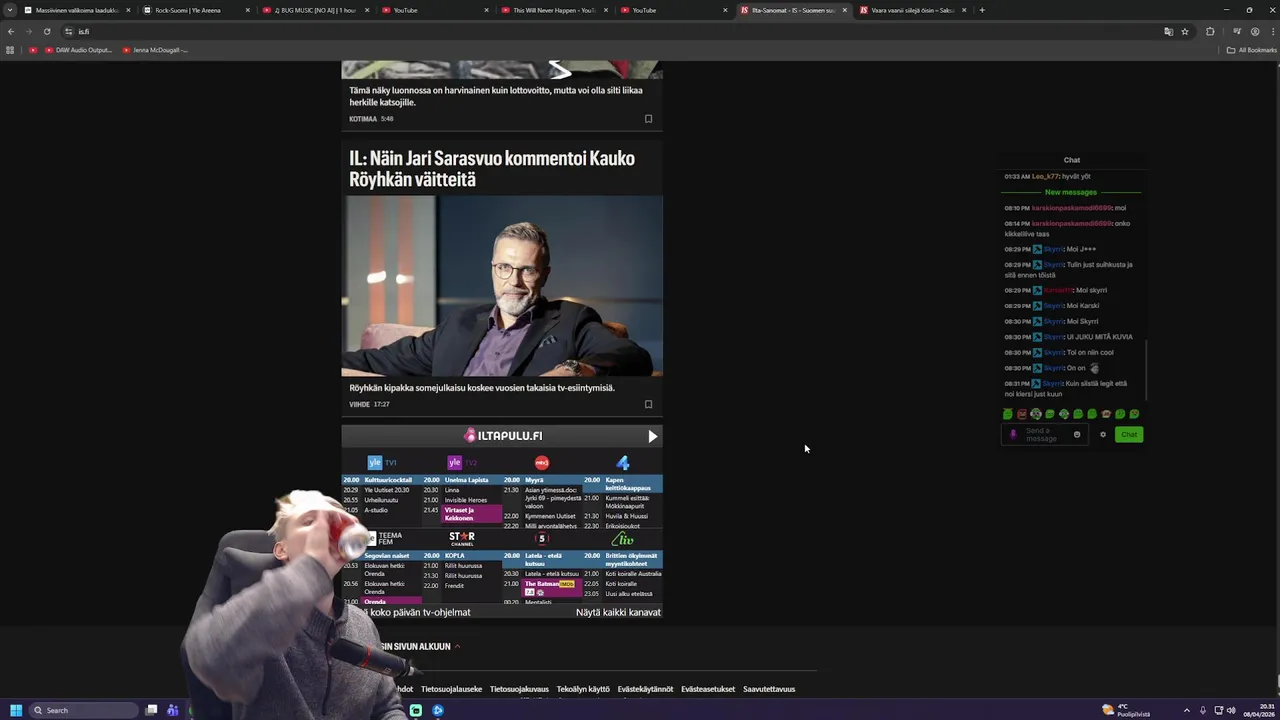
Task: Open the Chrome apps grid in bookmarks bar
Action: click(x=10, y=50)
